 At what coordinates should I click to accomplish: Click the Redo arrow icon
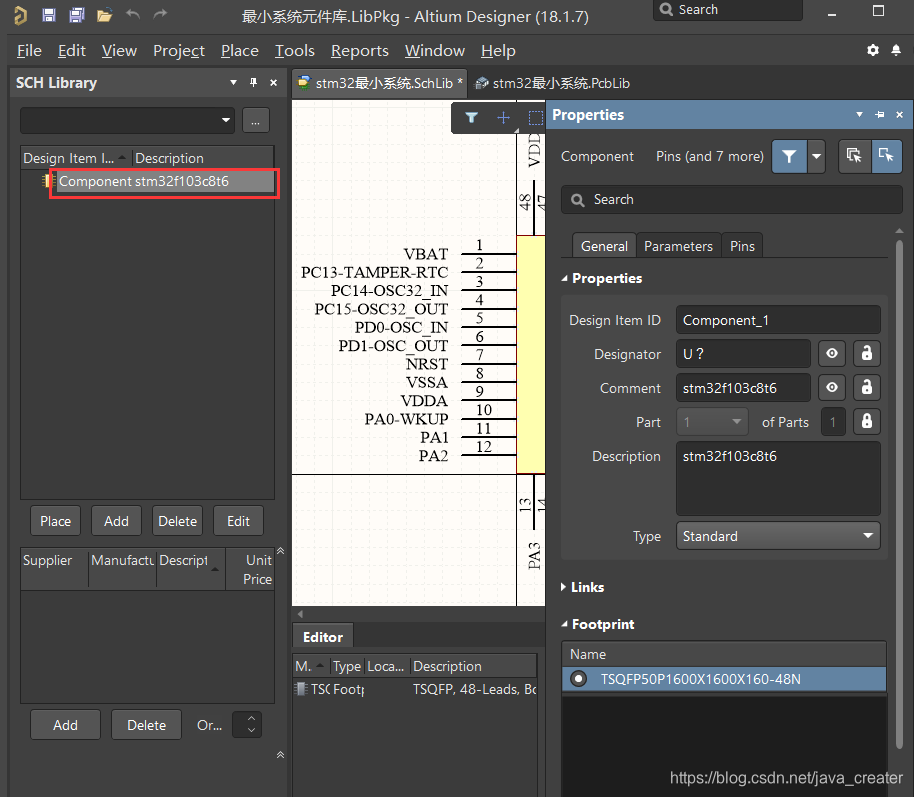pyautogui.click(x=160, y=15)
